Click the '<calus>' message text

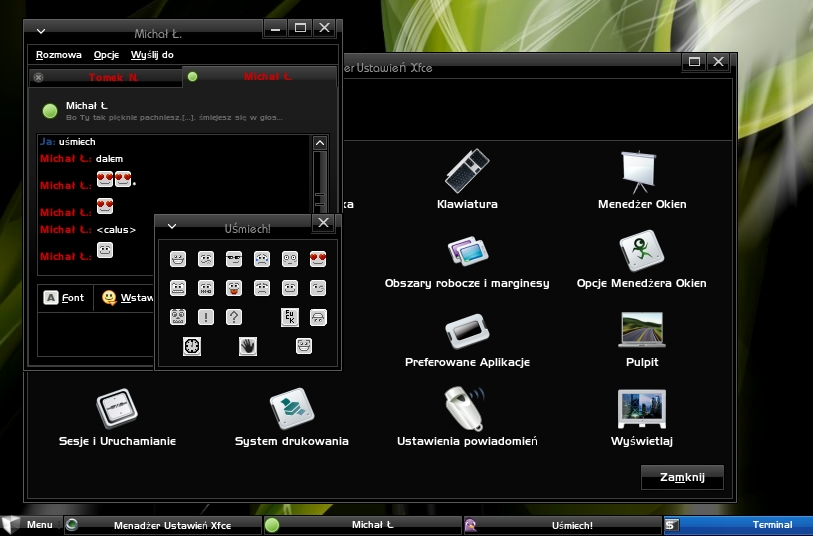[116, 230]
